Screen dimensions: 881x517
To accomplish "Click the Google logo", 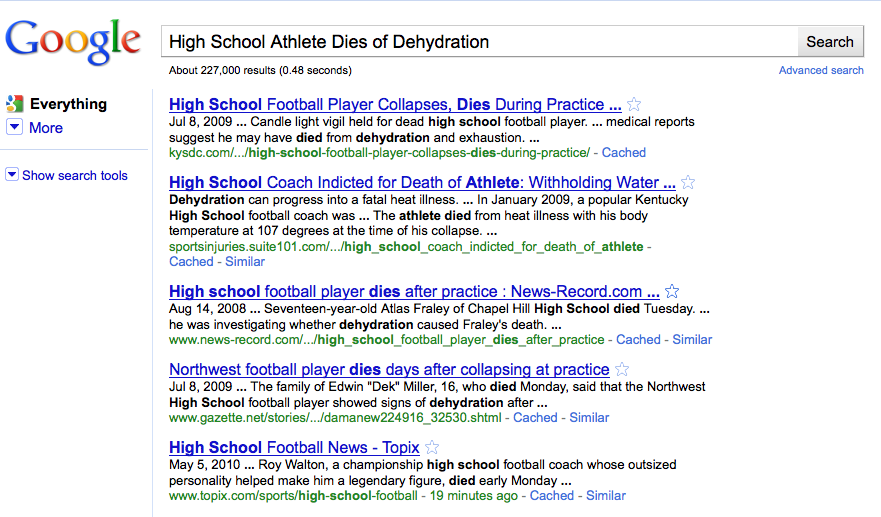I will (x=72, y=42).
